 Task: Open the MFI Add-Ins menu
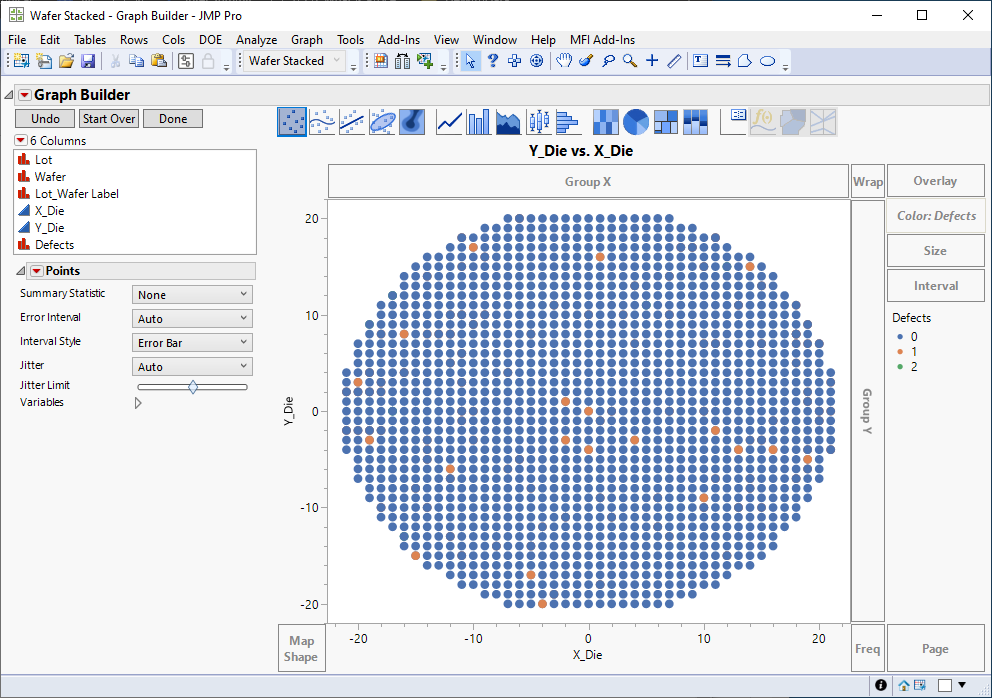[602, 39]
